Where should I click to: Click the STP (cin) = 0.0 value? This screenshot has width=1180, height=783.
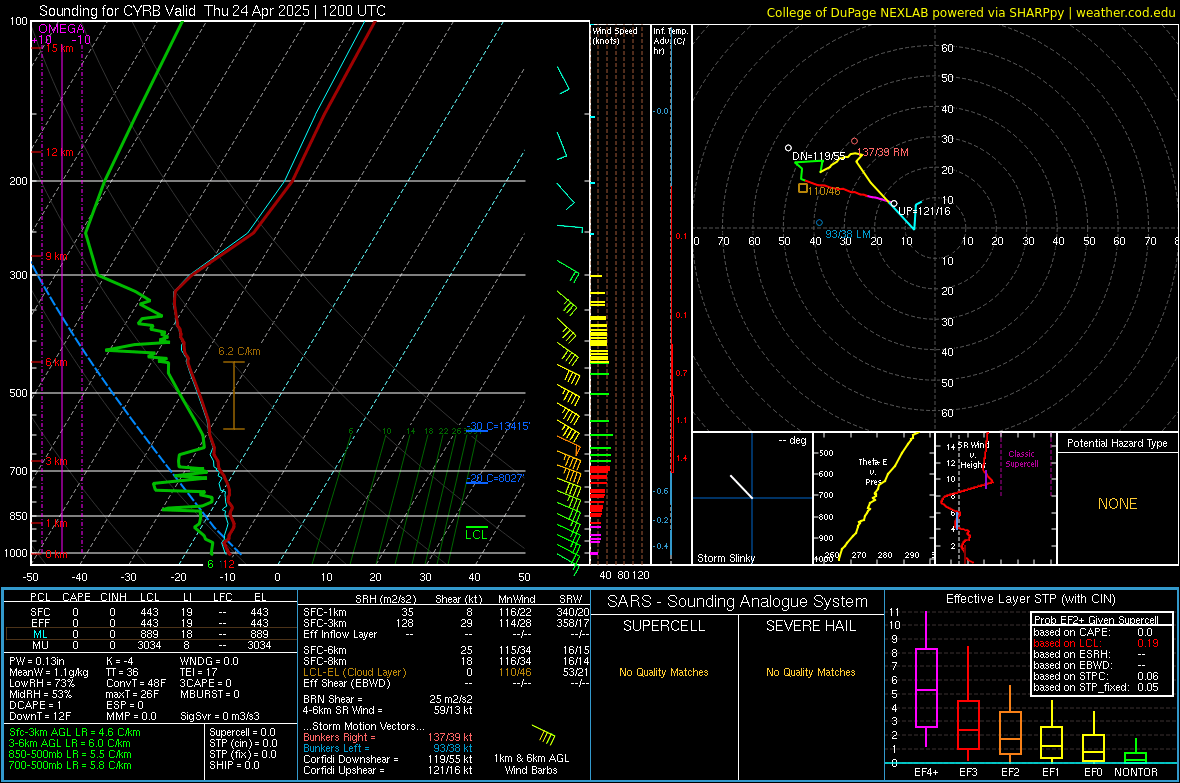[243, 743]
